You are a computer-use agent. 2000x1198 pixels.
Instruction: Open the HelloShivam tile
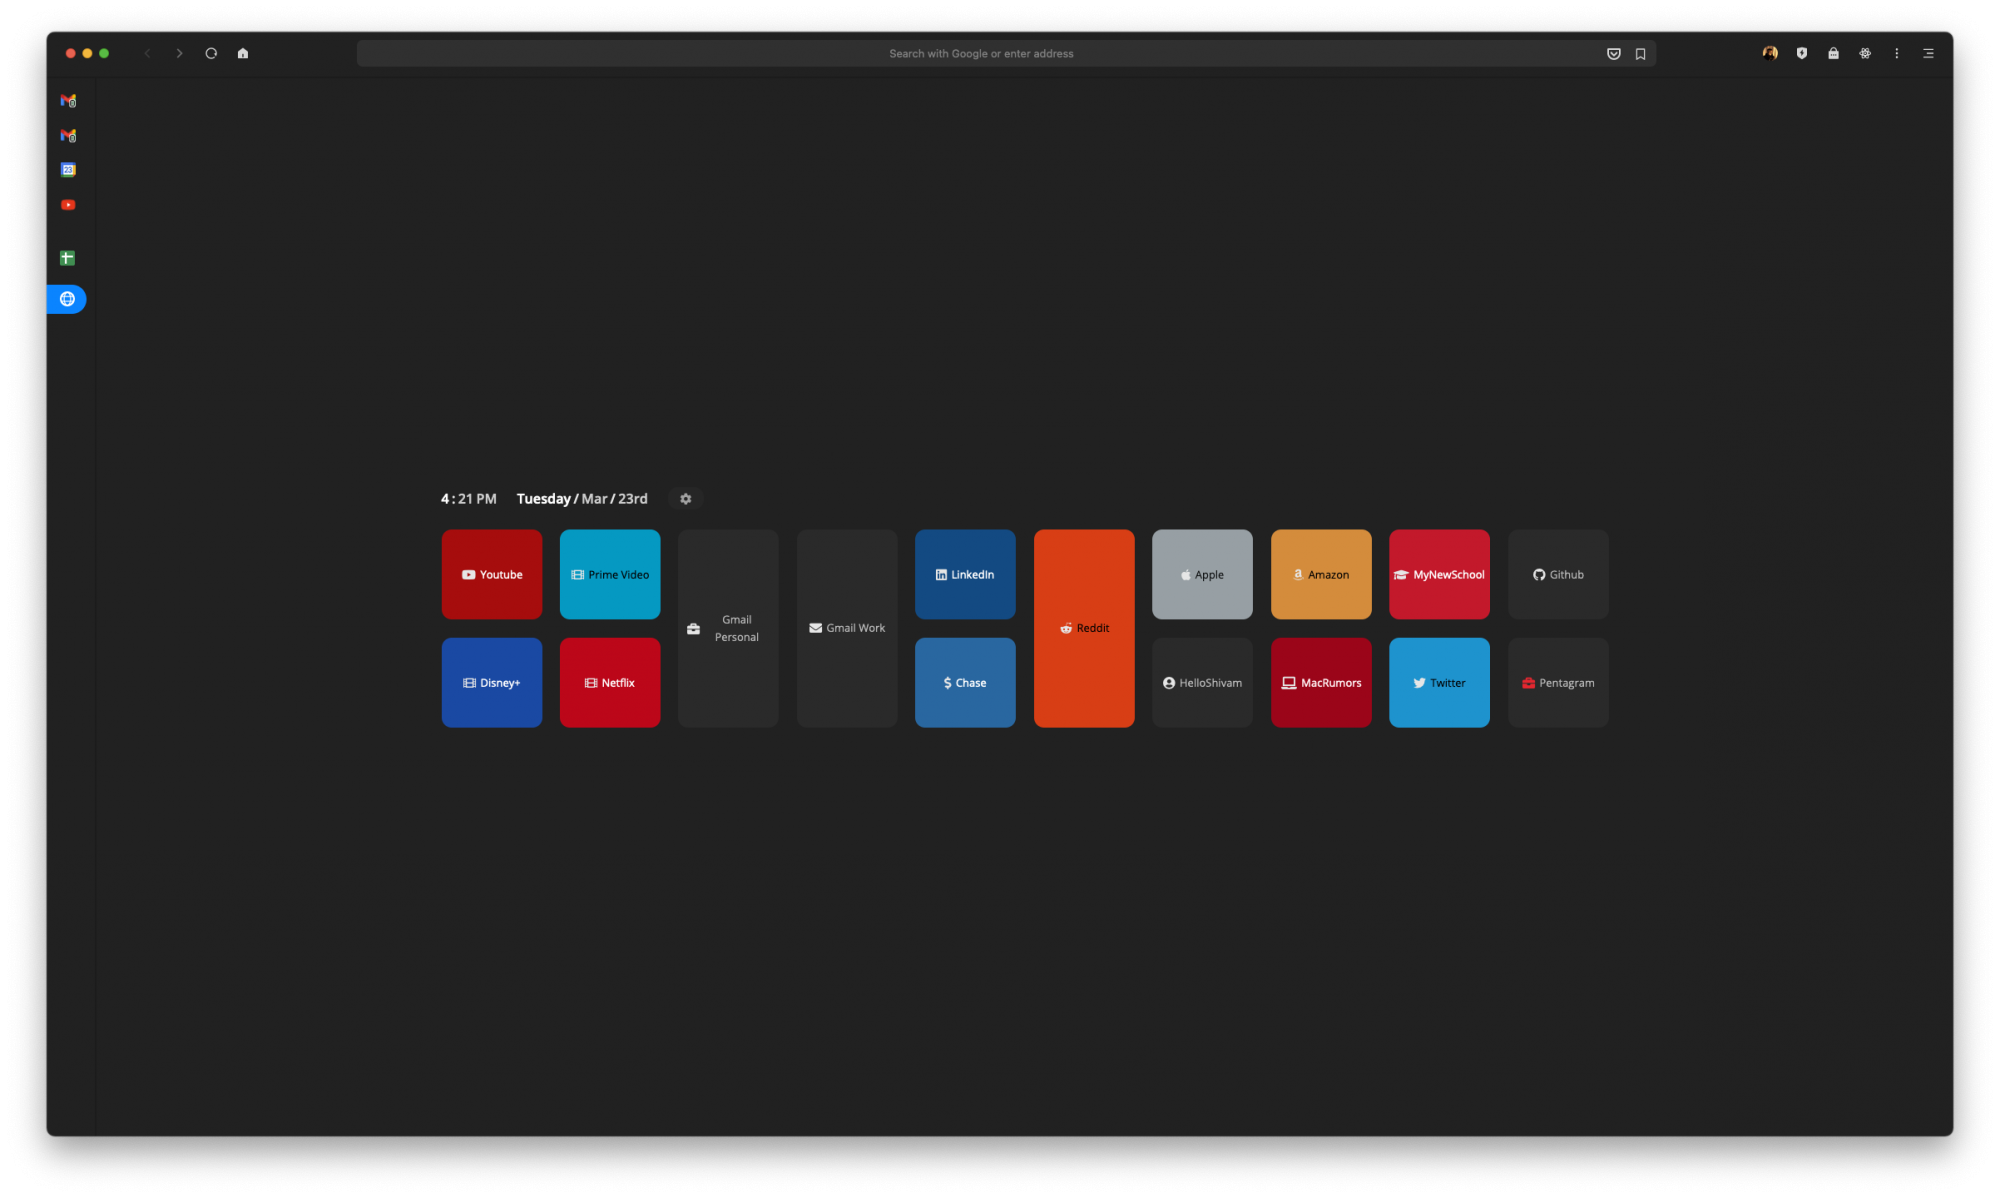click(x=1202, y=682)
